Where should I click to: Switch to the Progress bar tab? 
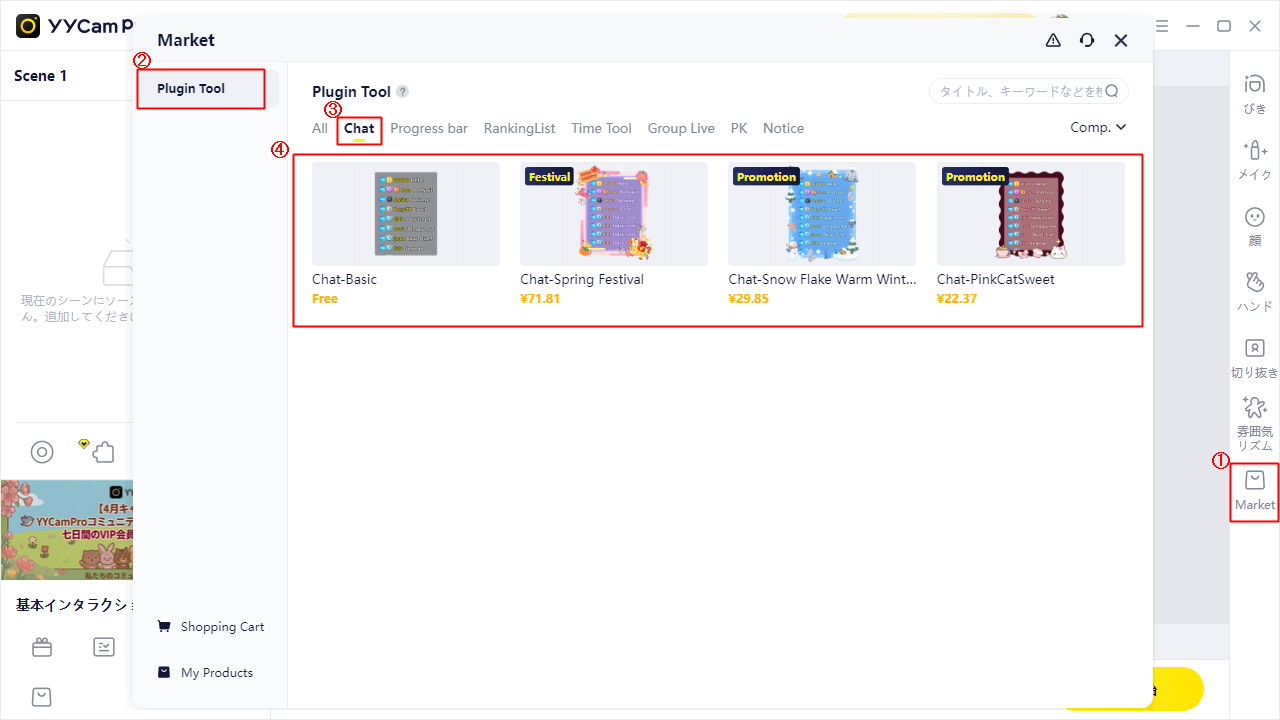pyautogui.click(x=429, y=128)
